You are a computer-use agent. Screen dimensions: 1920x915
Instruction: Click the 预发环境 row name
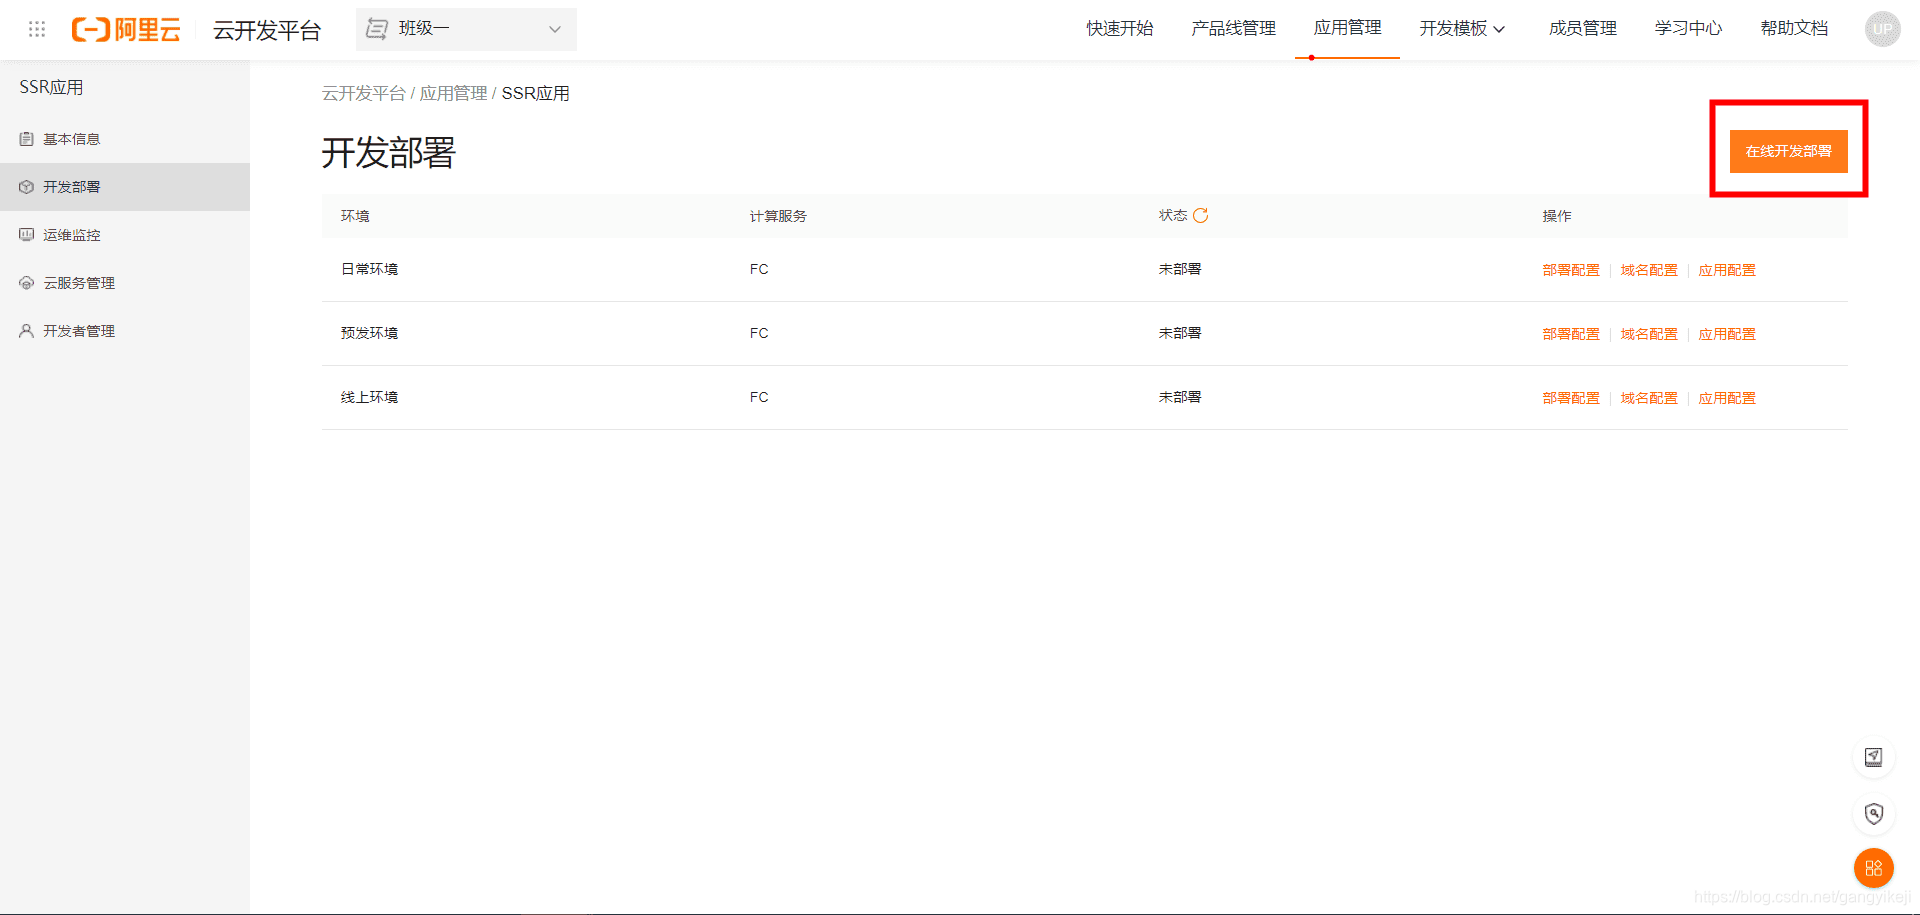coord(369,333)
